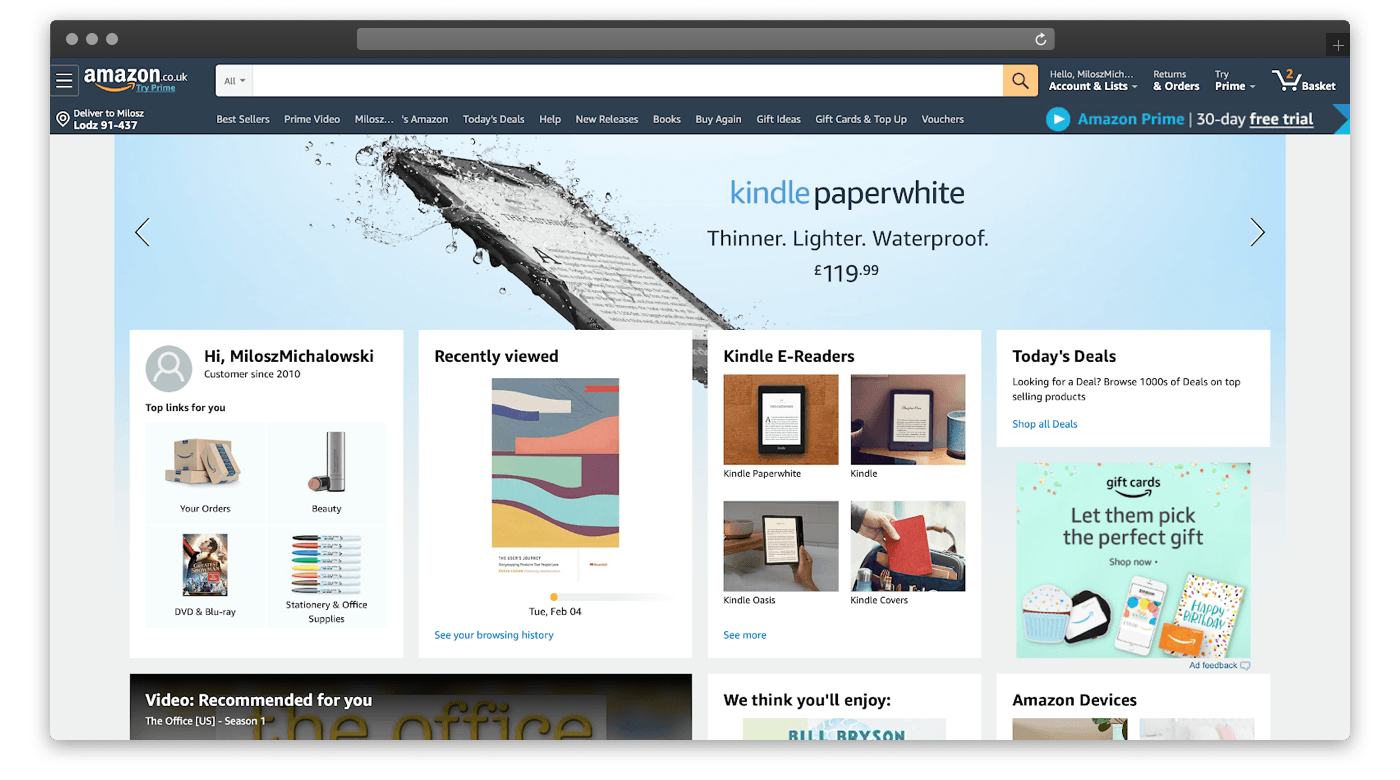Click the Kindle Covers product image
The image size is (1400, 780).
(908, 546)
